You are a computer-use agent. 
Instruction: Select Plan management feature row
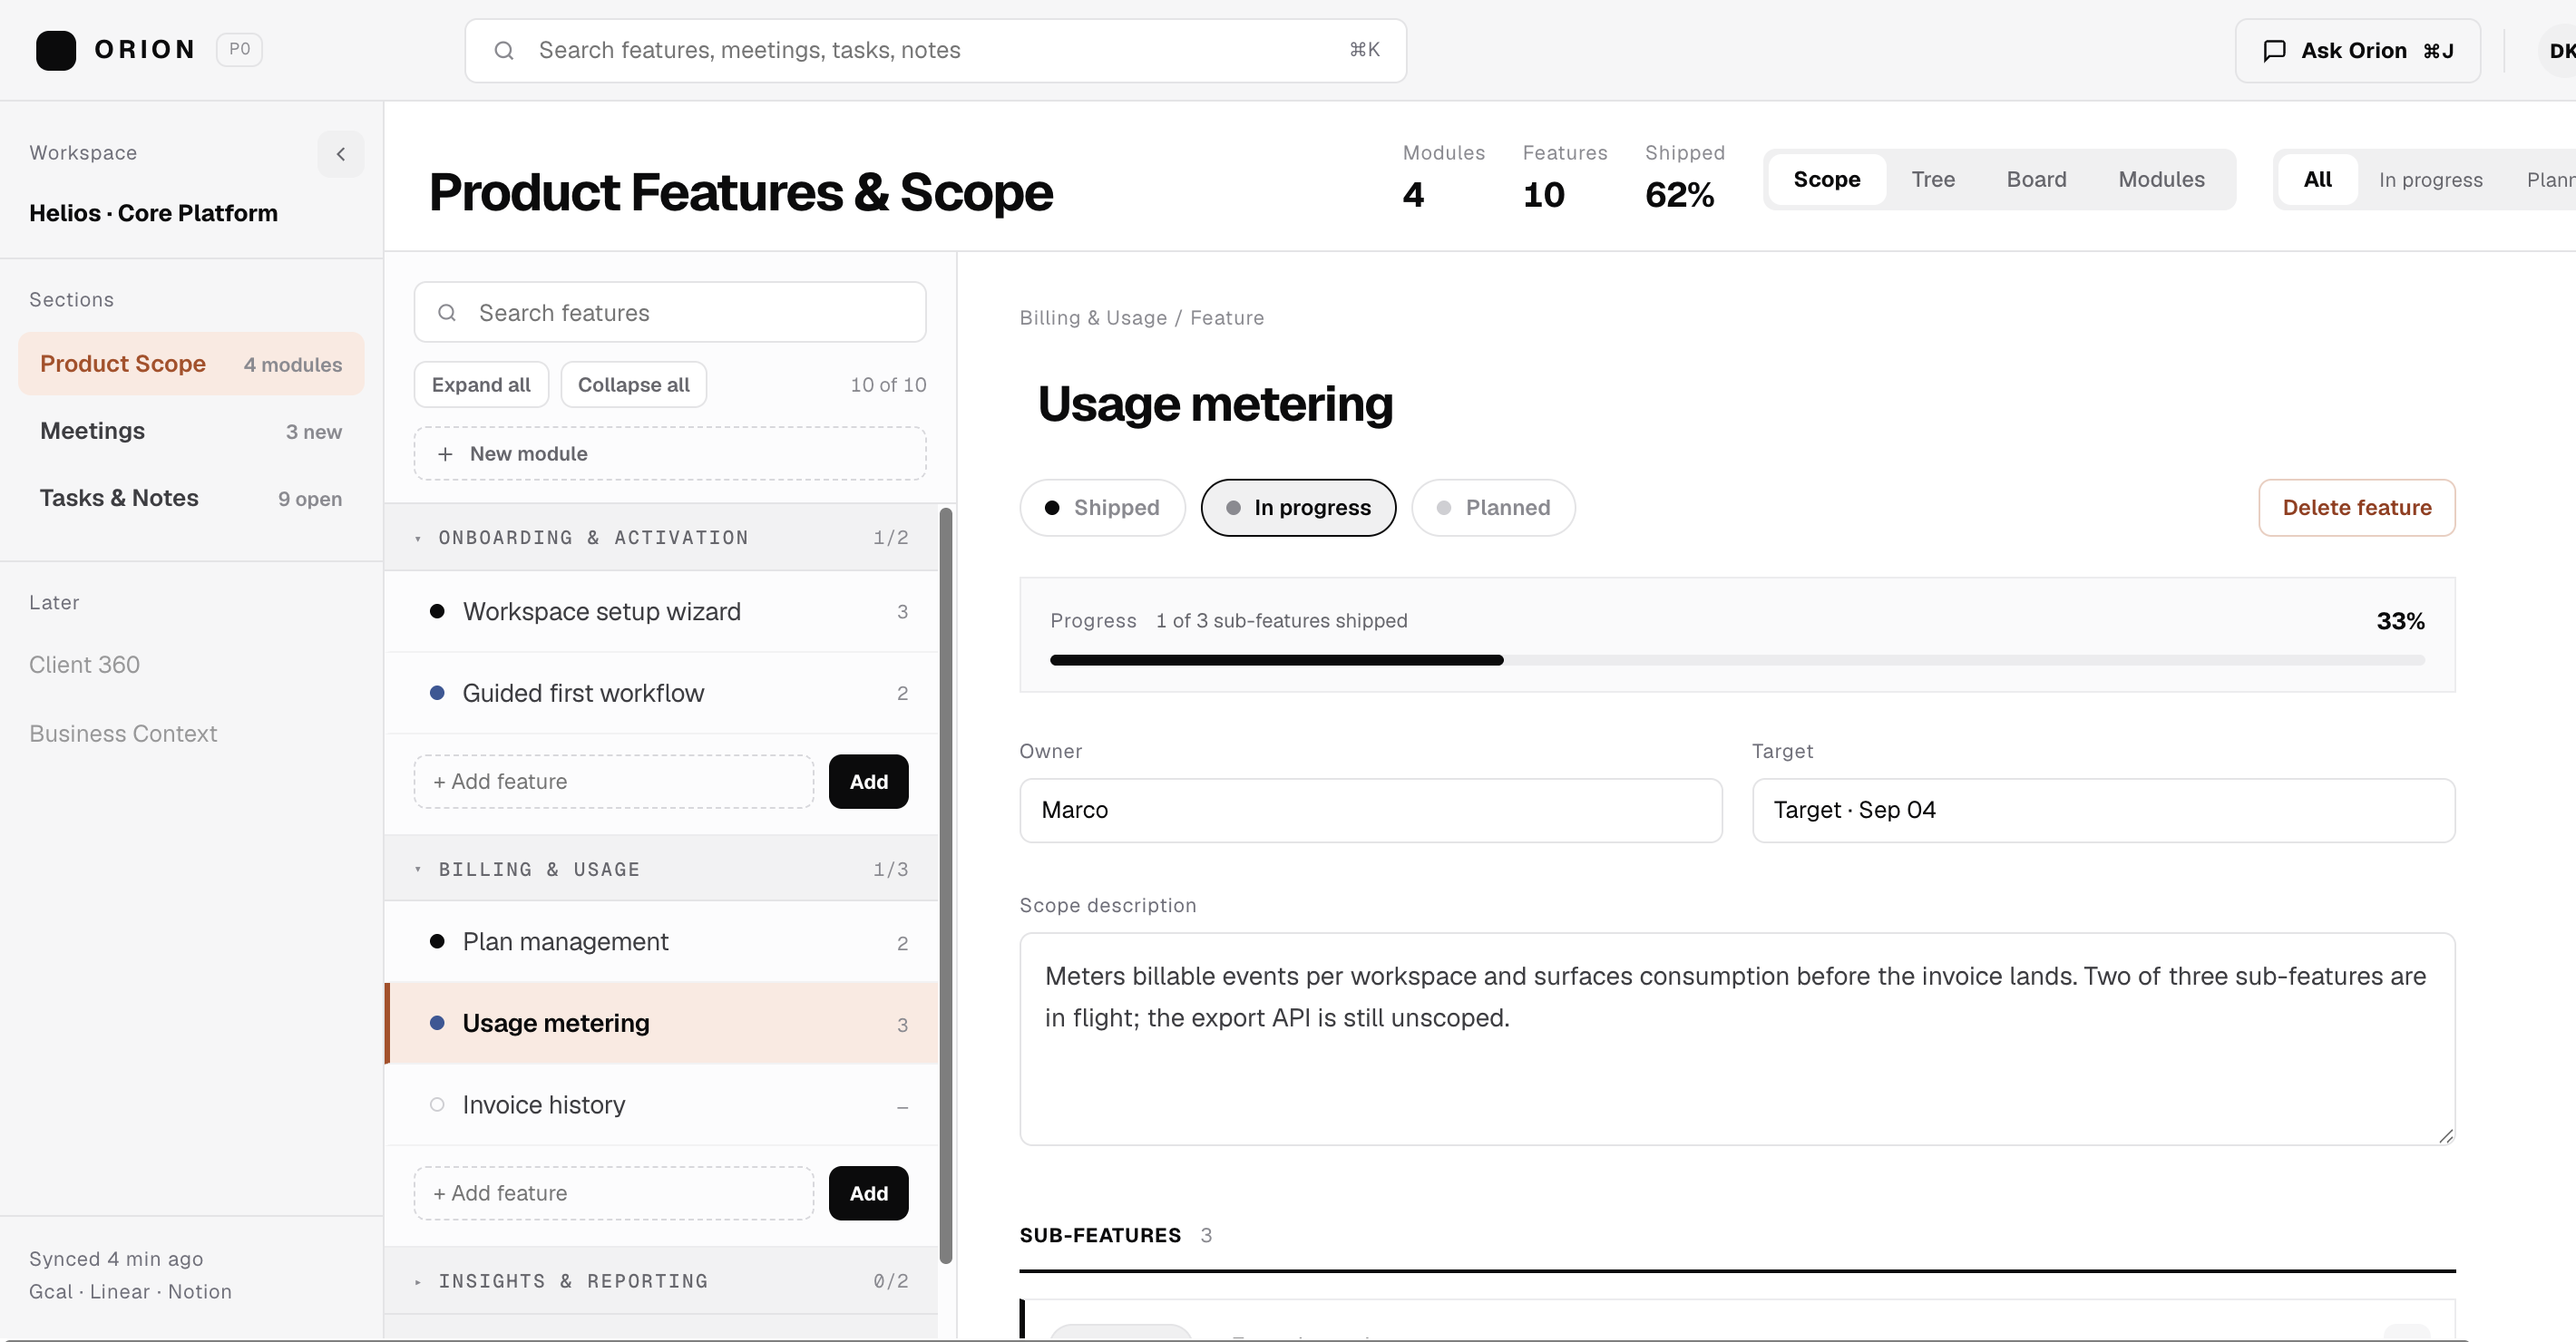pyautogui.click(x=661, y=942)
